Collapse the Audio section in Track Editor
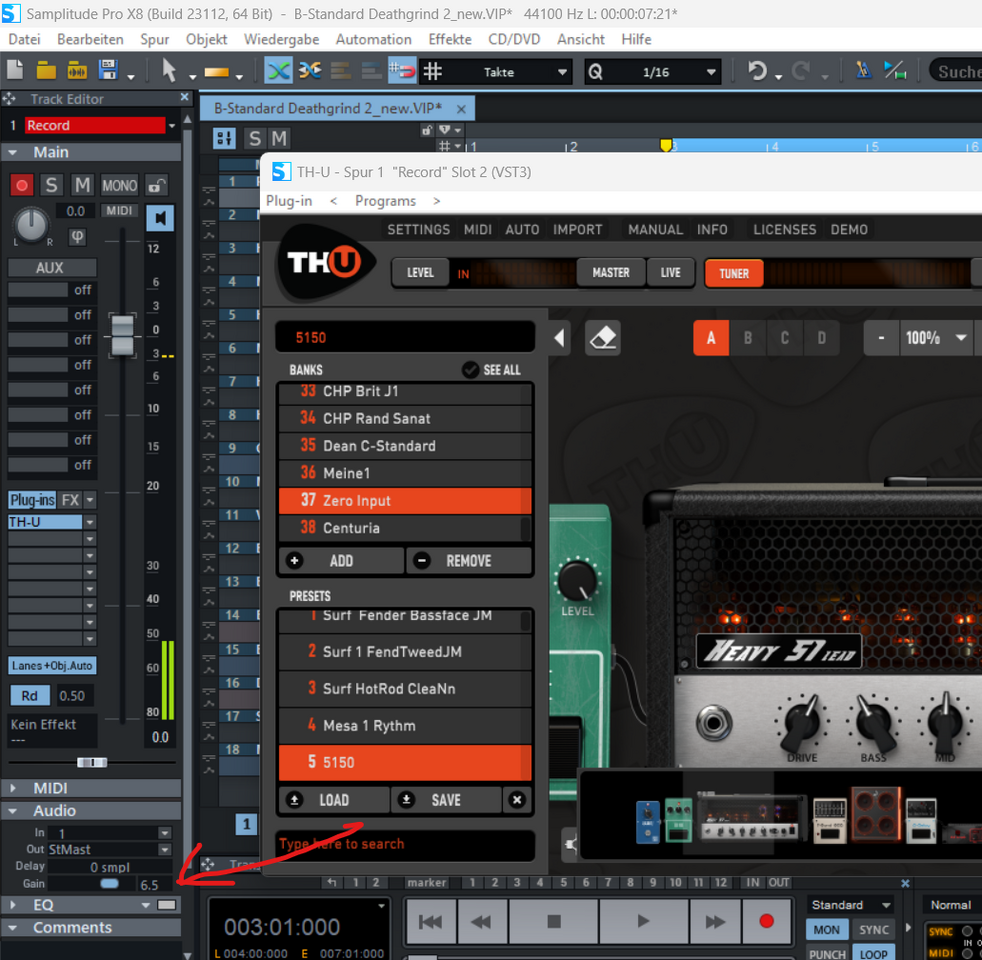Image resolution: width=982 pixels, height=960 pixels. click(13, 811)
